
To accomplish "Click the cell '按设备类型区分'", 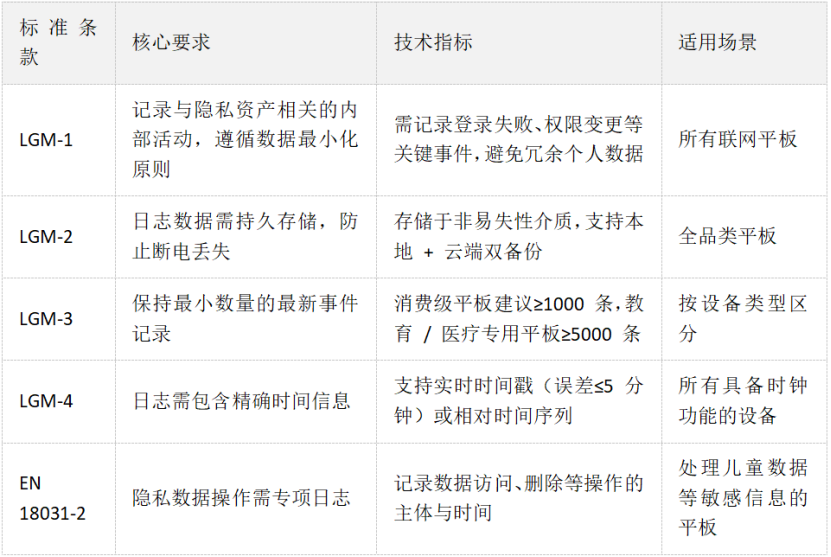I will (x=745, y=319).
